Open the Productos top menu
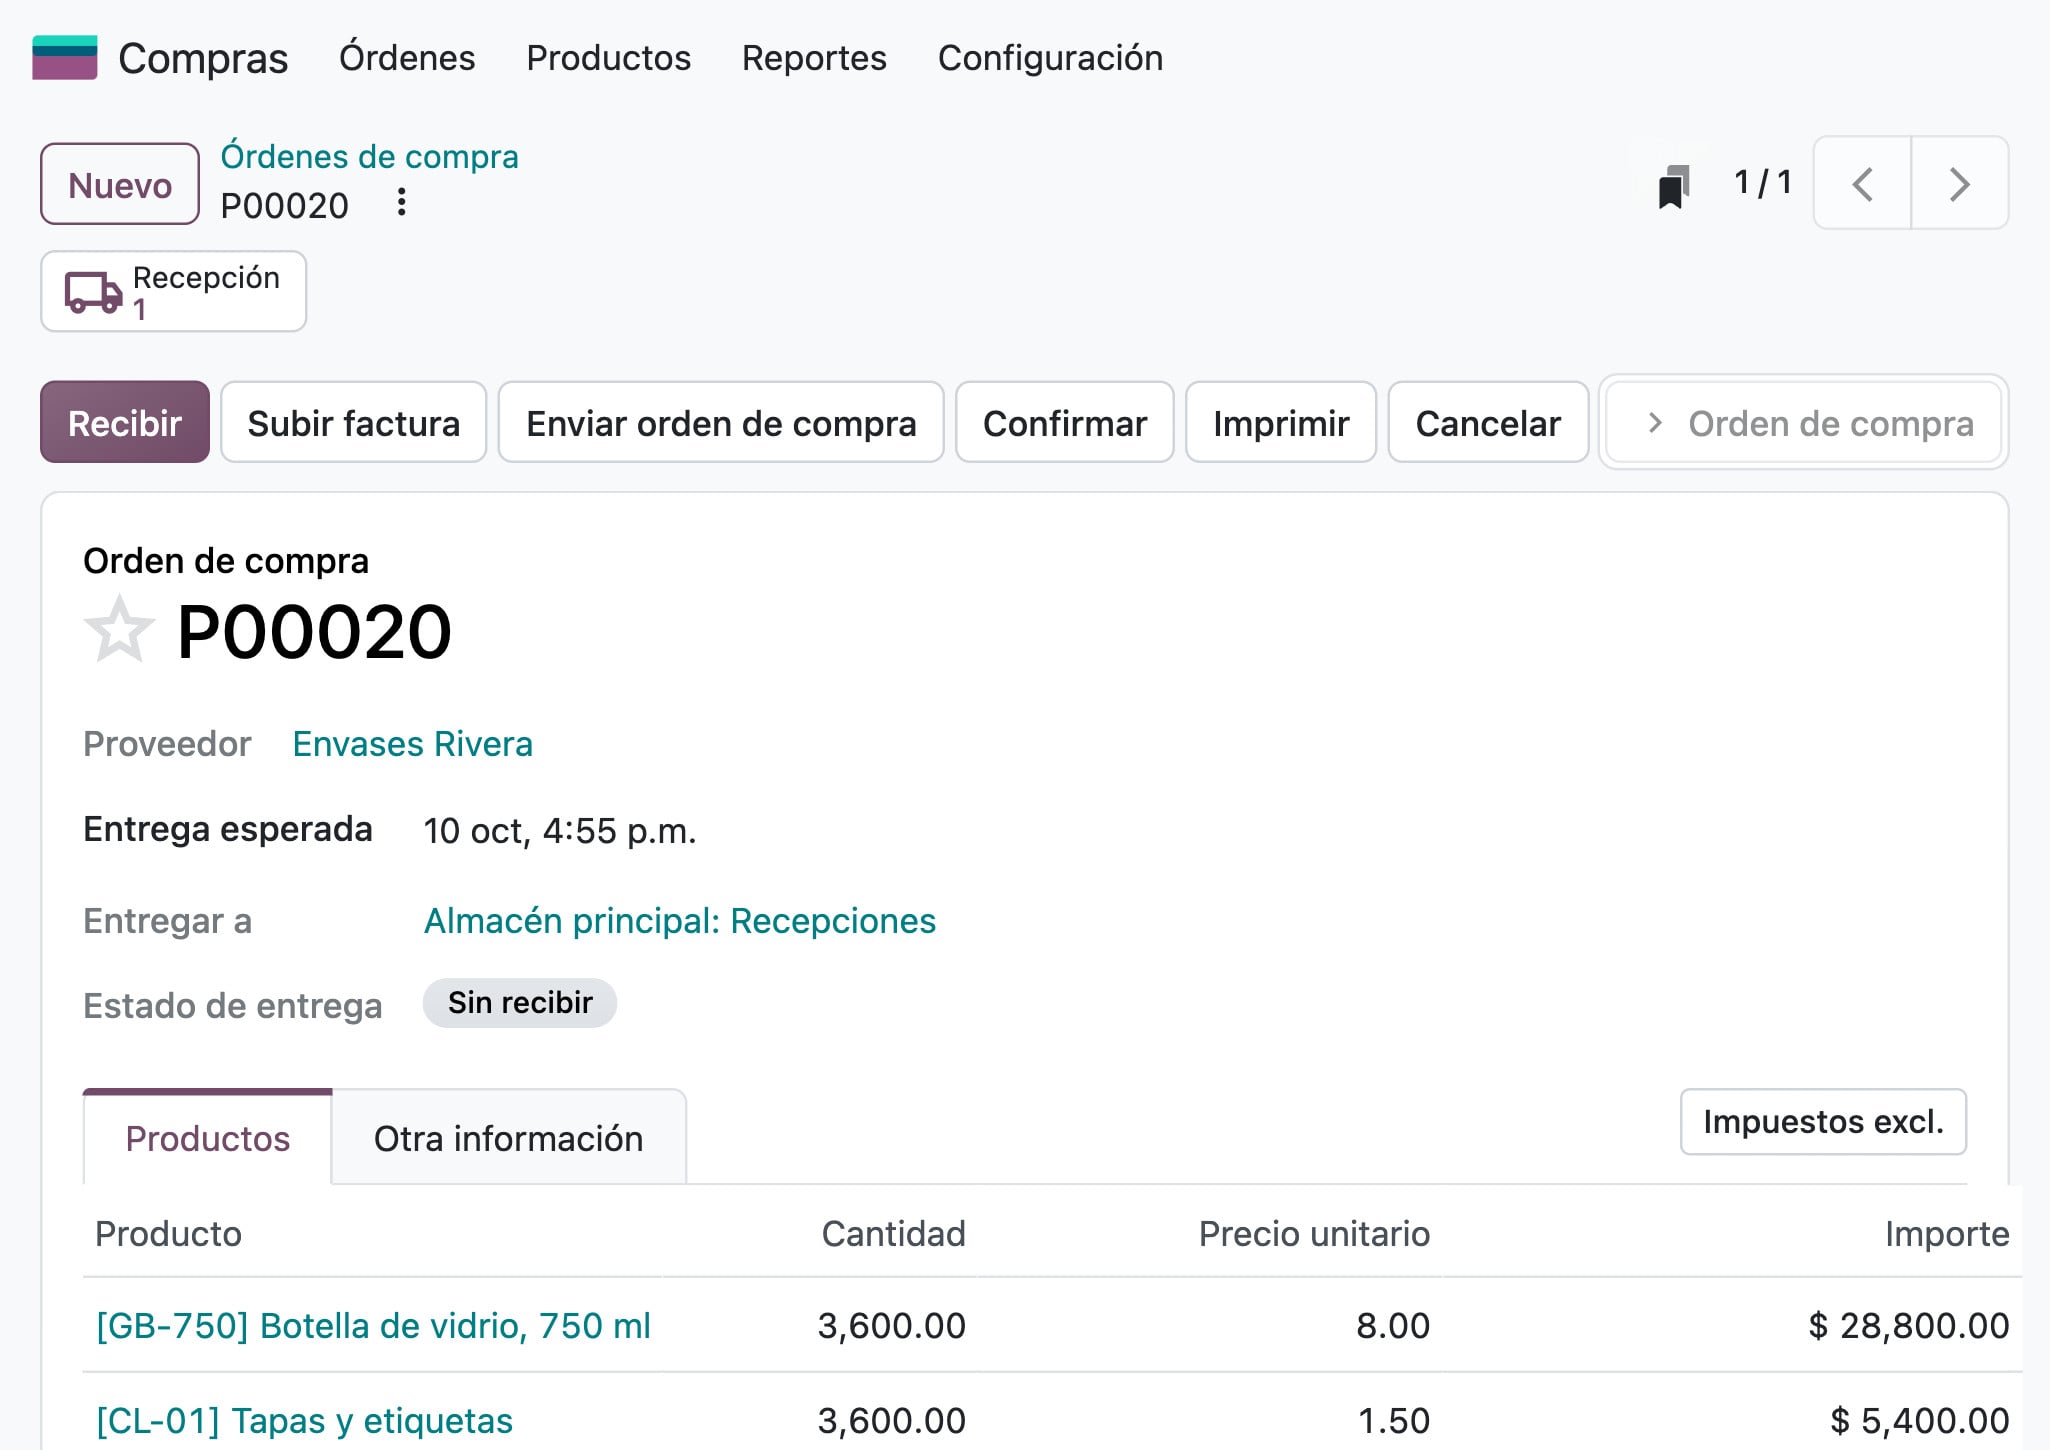2050x1450 pixels. tap(609, 58)
